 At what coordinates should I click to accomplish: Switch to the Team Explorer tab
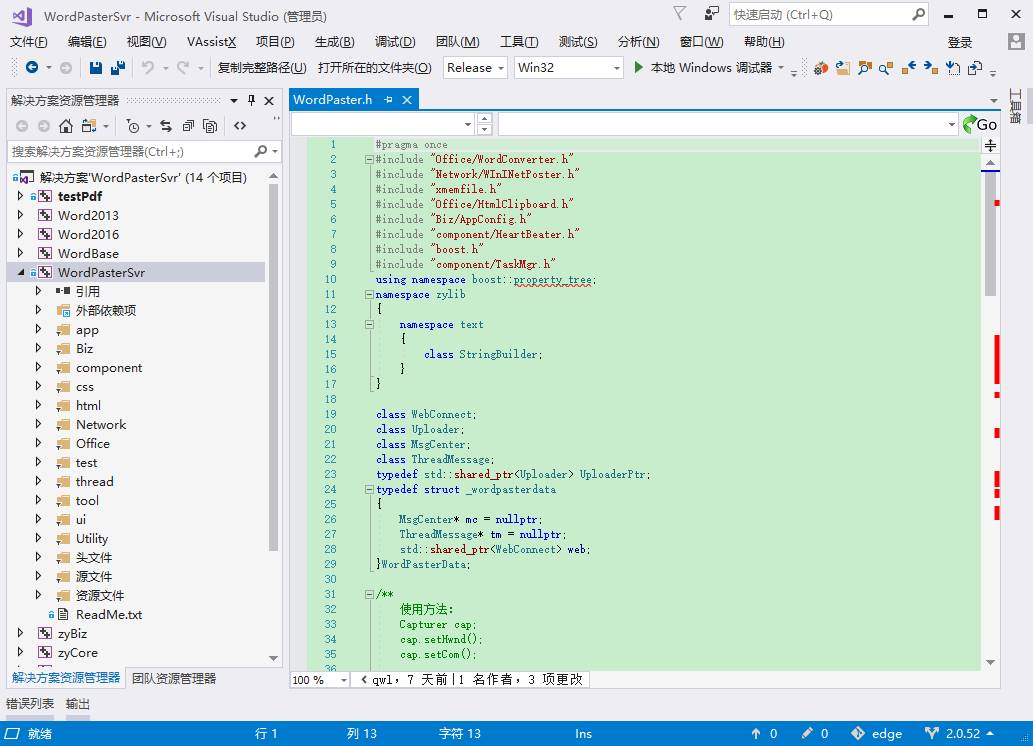174,678
